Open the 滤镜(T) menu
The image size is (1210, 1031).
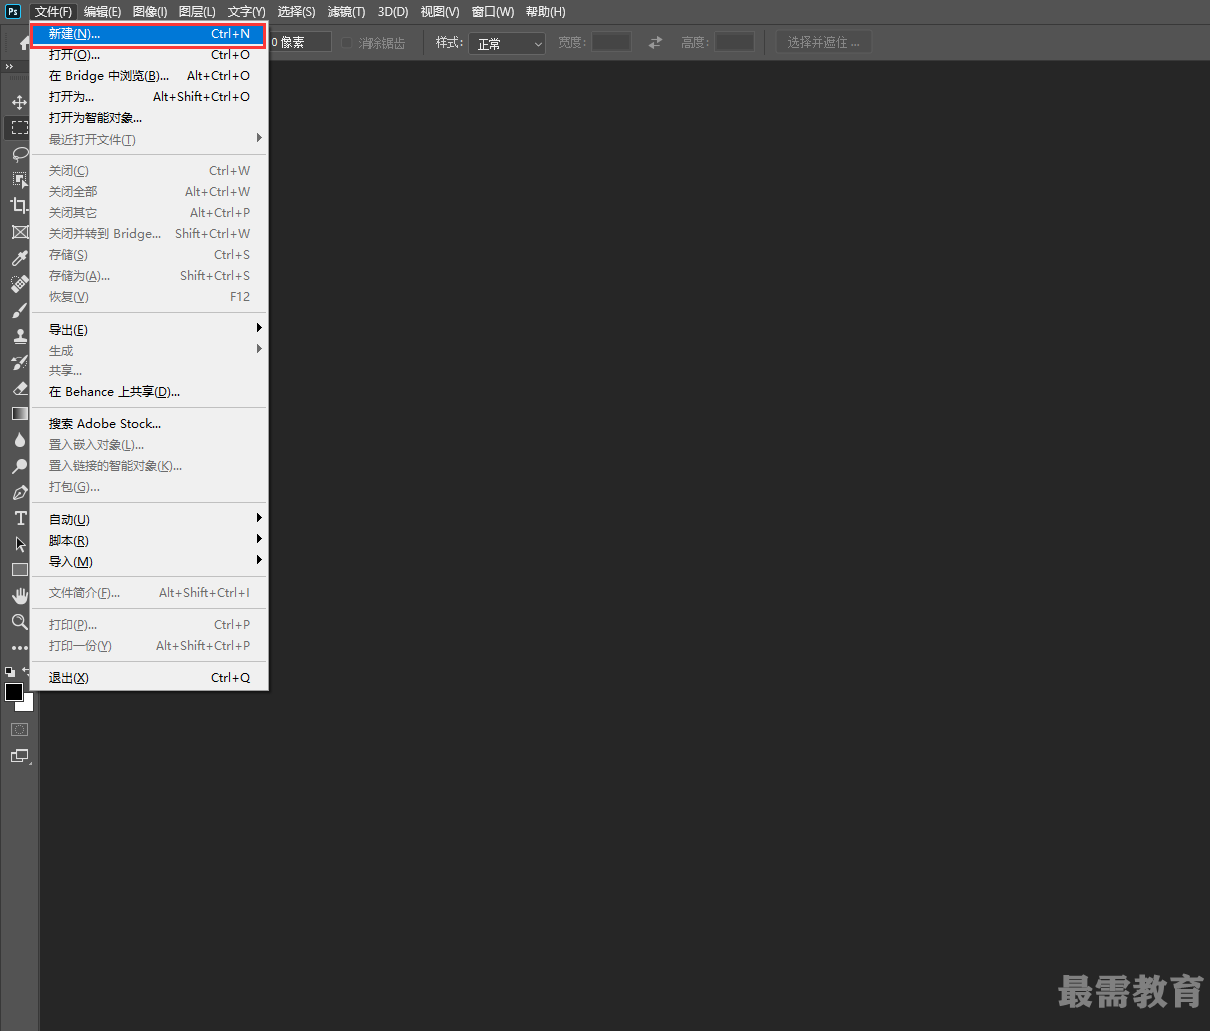pyautogui.click(x=346, y=12)
